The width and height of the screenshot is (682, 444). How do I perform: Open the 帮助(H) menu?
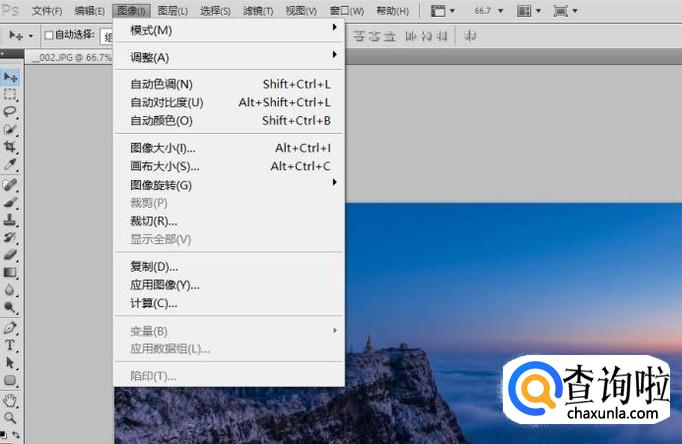coord(392,11)
